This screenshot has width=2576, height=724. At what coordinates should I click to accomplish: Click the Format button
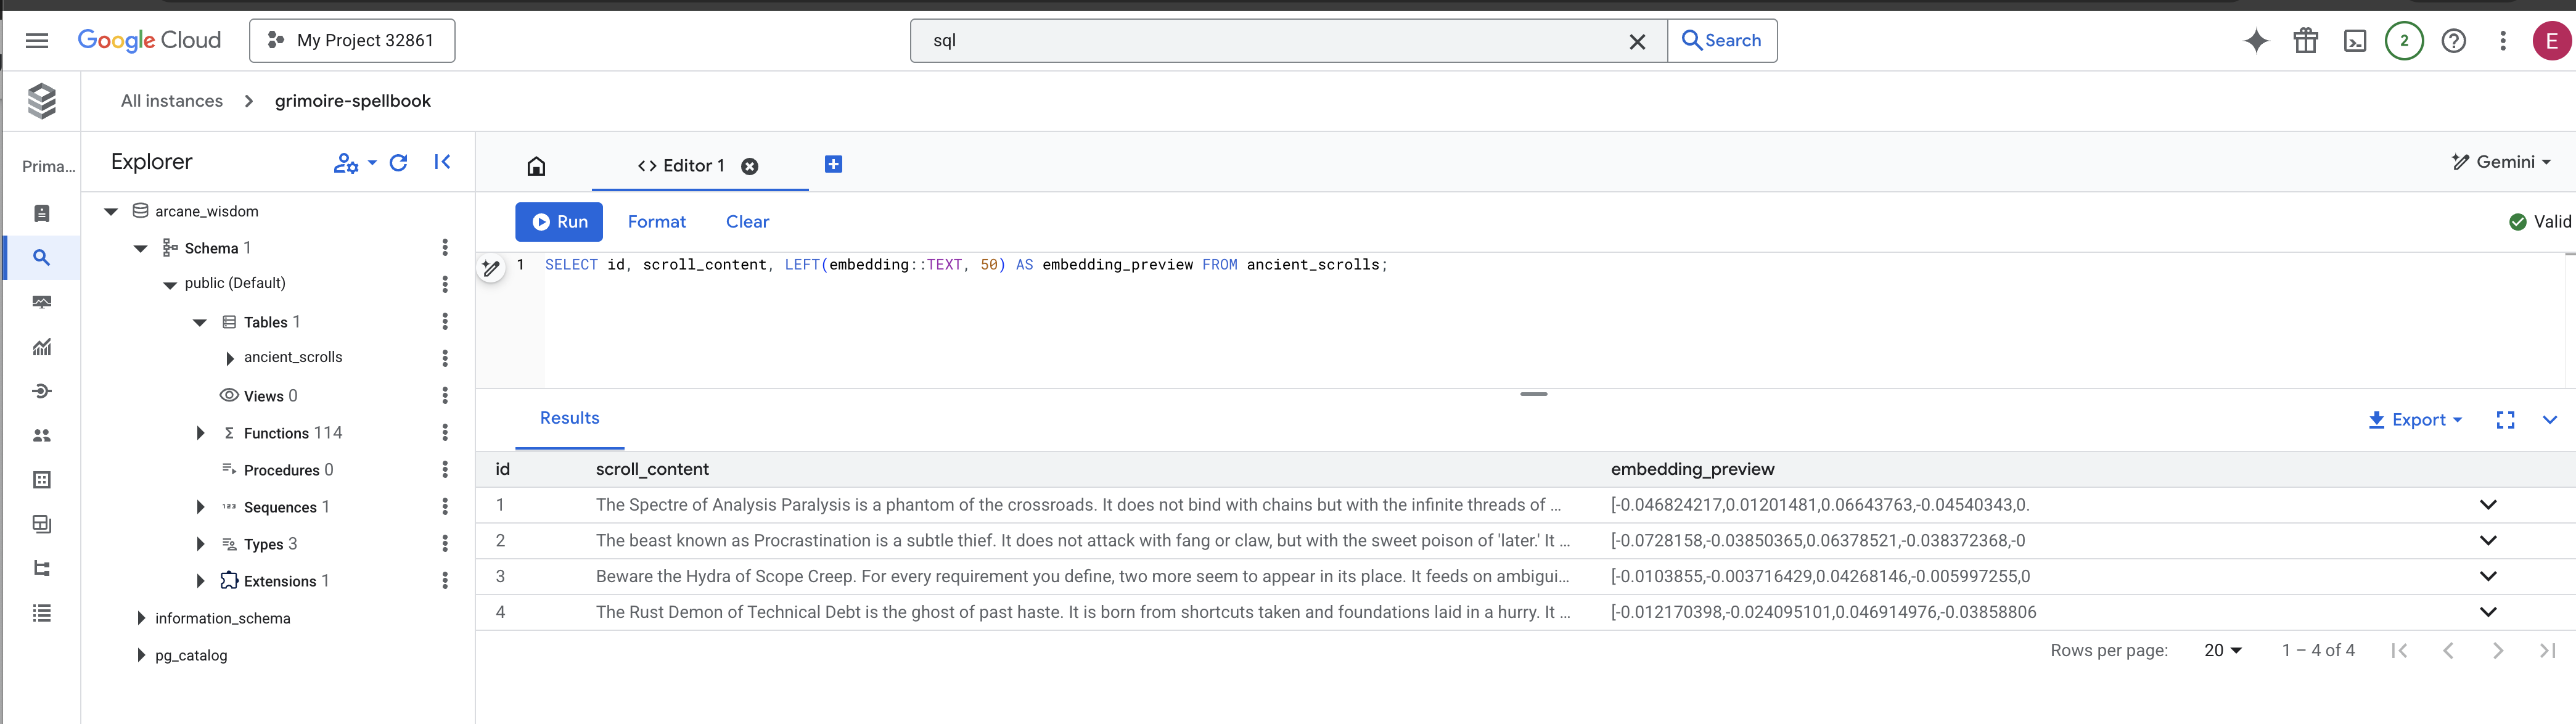tap(656, 222)
